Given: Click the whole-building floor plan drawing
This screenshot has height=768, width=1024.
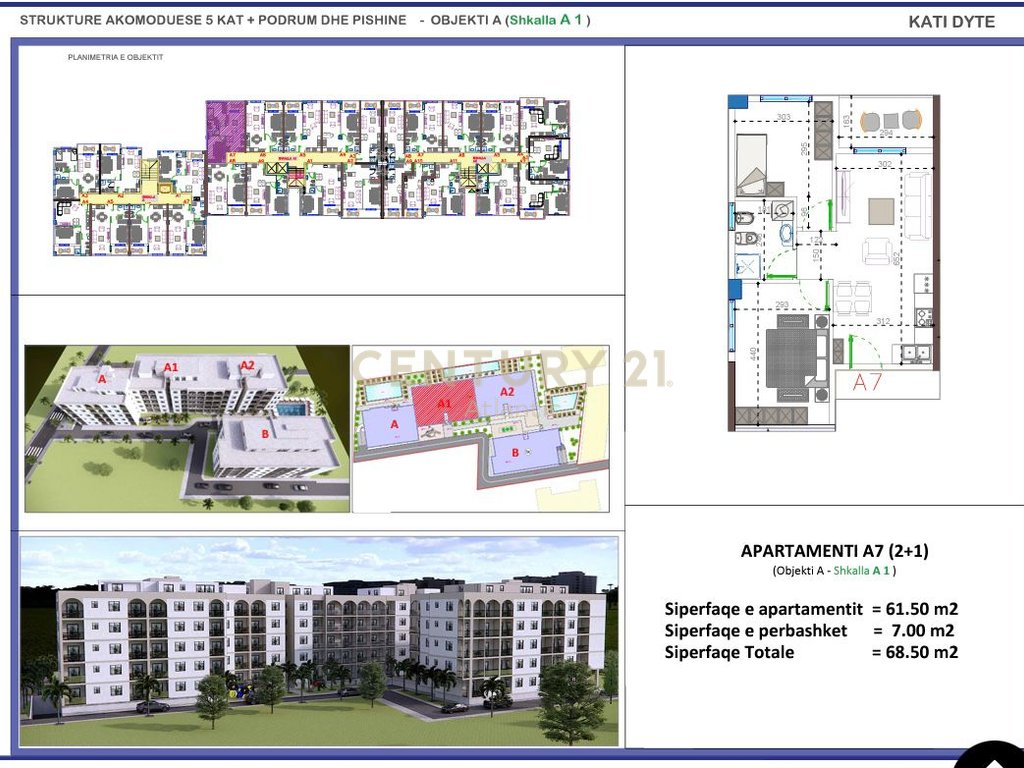Looking at the screenshot, I should click(x=311, y=176).
